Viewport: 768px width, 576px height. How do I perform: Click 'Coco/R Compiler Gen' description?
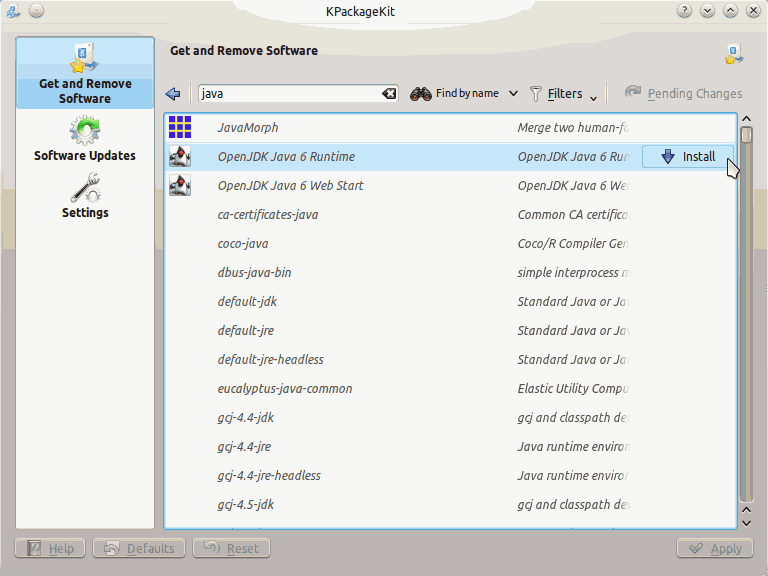(x=573, y=243)
